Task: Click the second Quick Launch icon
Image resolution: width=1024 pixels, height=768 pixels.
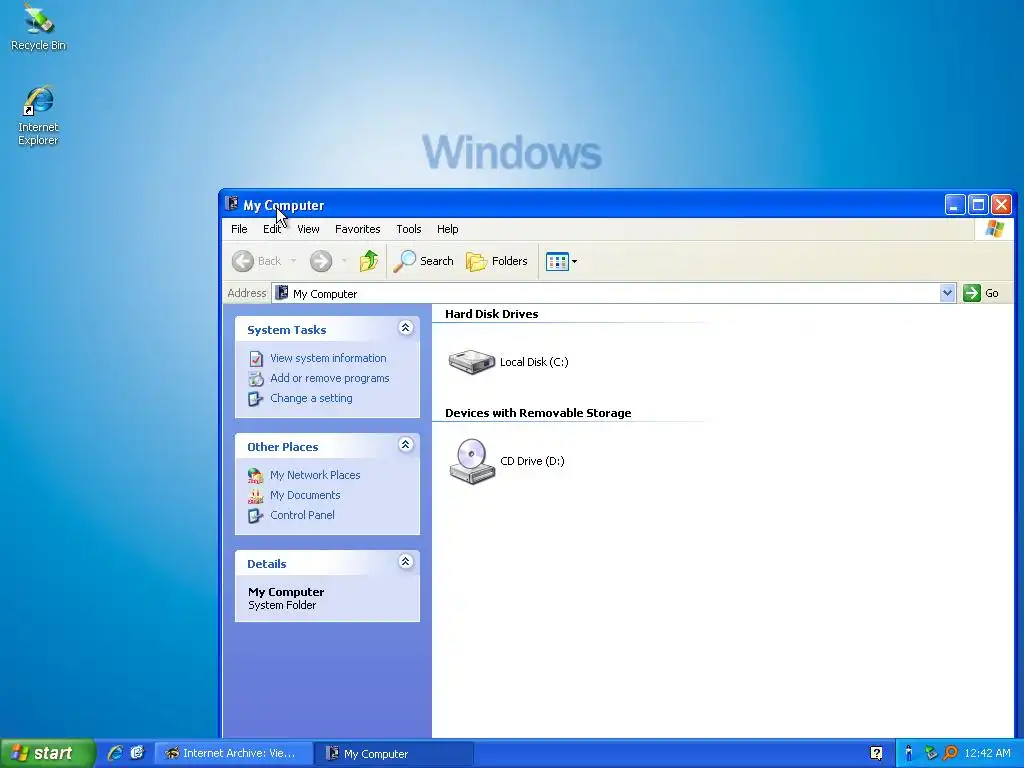Action: coord(137,753)
